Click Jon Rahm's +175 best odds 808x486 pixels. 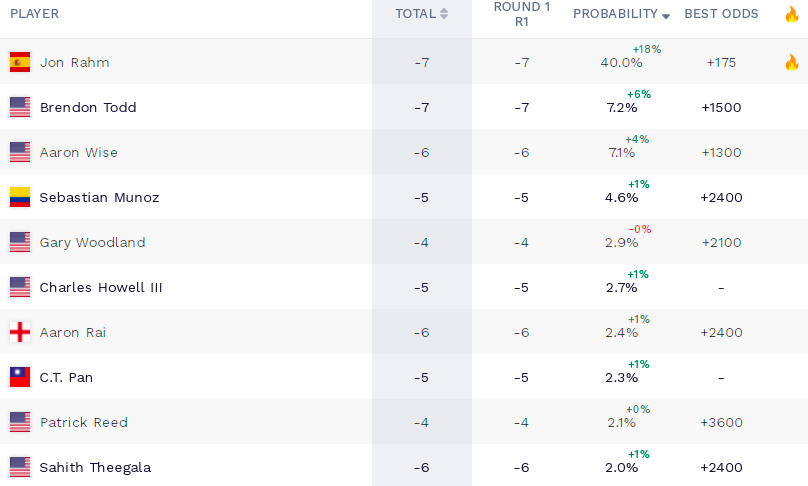721,62
